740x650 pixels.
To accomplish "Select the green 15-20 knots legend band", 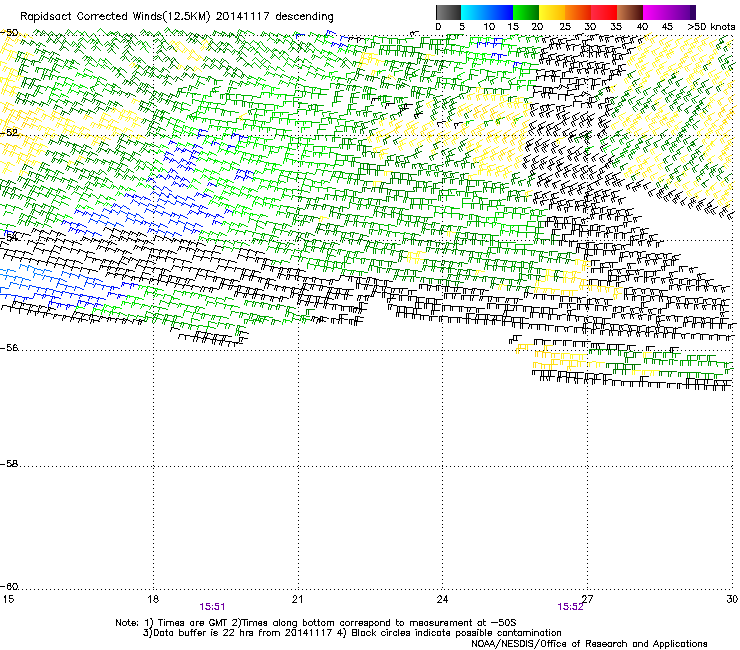I will (x=526, y=12).
